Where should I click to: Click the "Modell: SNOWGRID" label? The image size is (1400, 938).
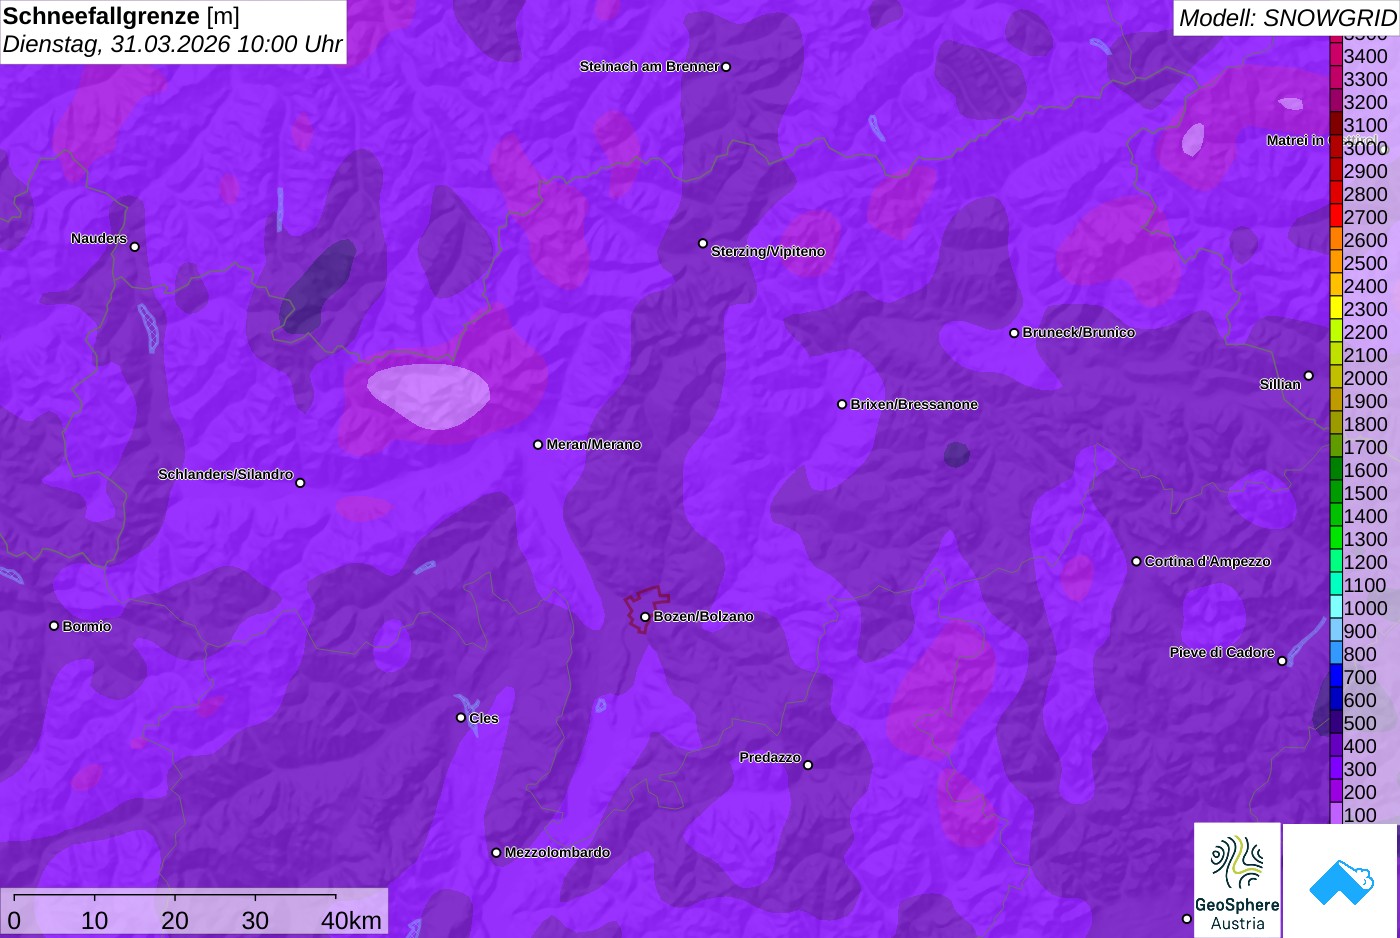[1287, 18]
